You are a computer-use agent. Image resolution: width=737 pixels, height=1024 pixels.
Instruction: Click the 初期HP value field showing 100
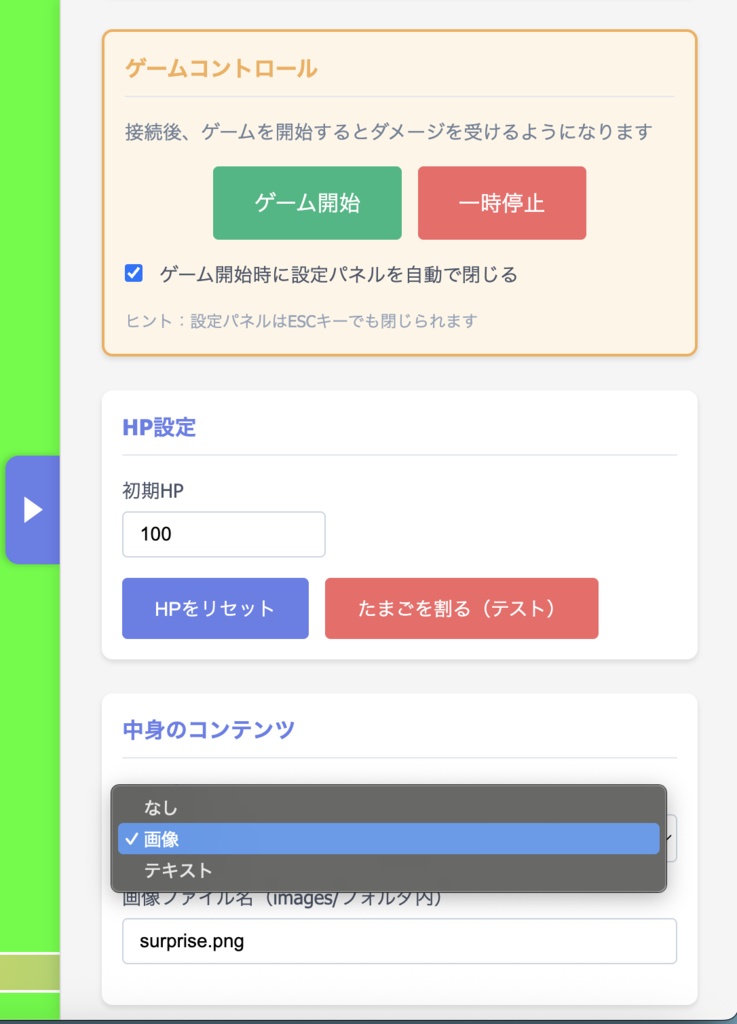point(223,534)
